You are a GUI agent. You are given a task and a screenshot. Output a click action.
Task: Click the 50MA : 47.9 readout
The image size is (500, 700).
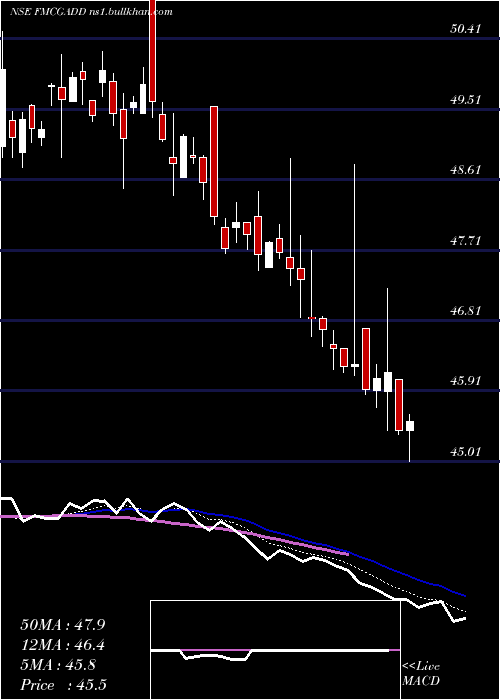[63, 624]
